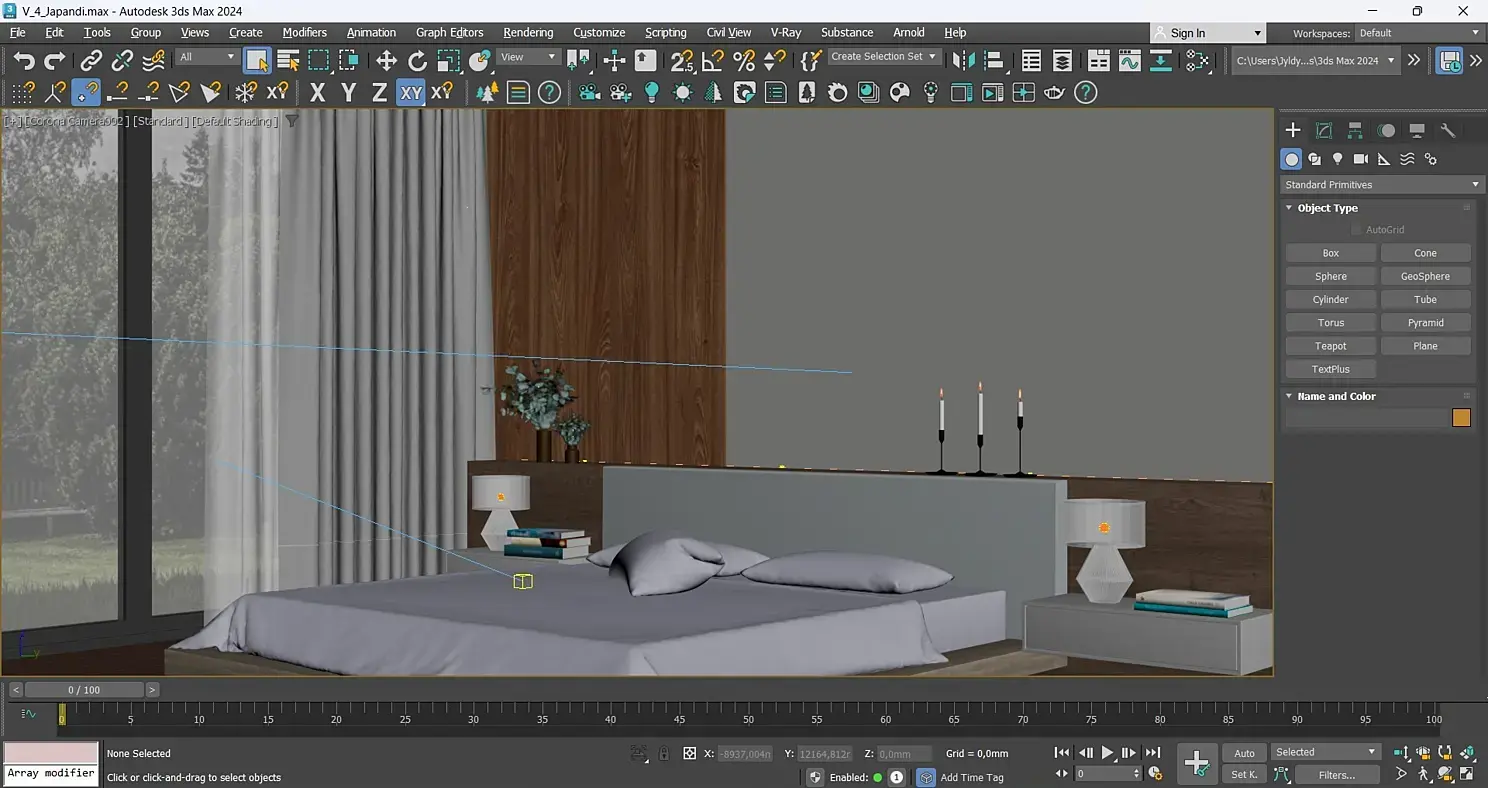
Task: Toggle the Auto key mode button
Action: pyautogui.click(x=1244, y=753)
